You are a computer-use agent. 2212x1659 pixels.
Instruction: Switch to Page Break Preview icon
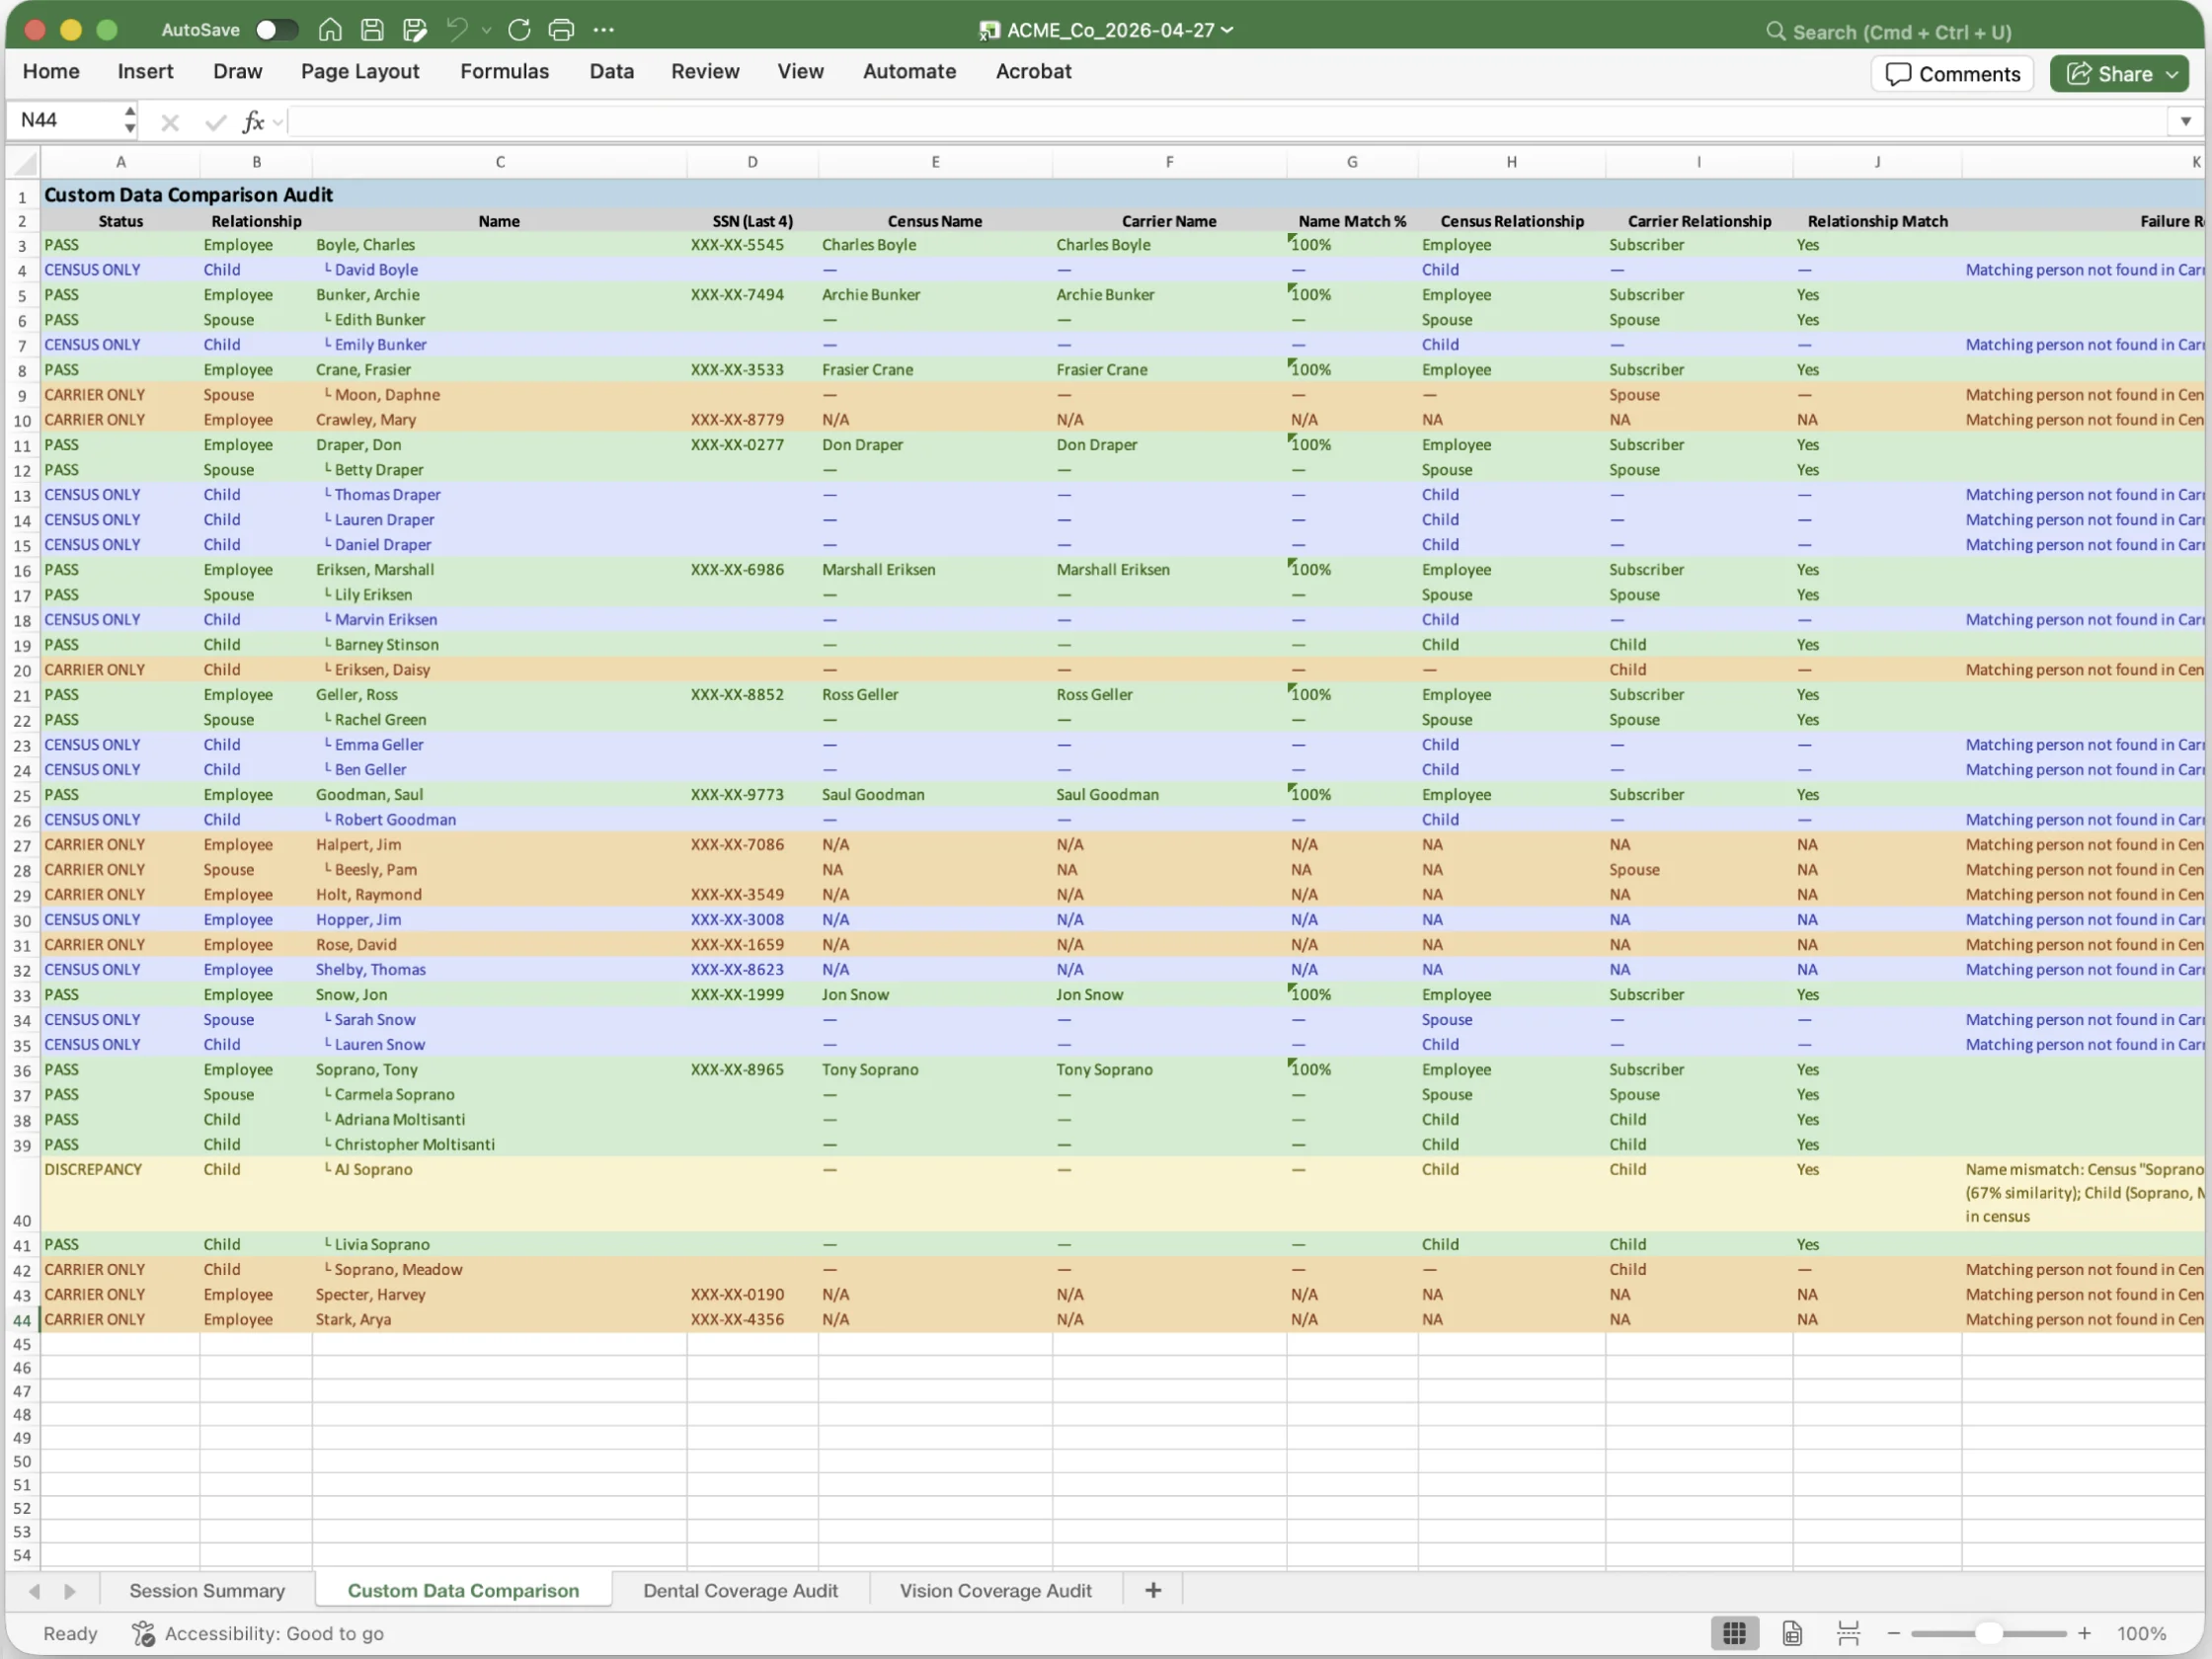[1848, 1633]
